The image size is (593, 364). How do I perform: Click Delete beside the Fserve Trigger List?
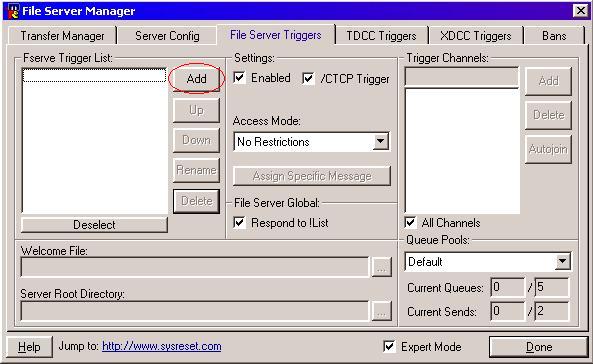(x=196, y=201)
